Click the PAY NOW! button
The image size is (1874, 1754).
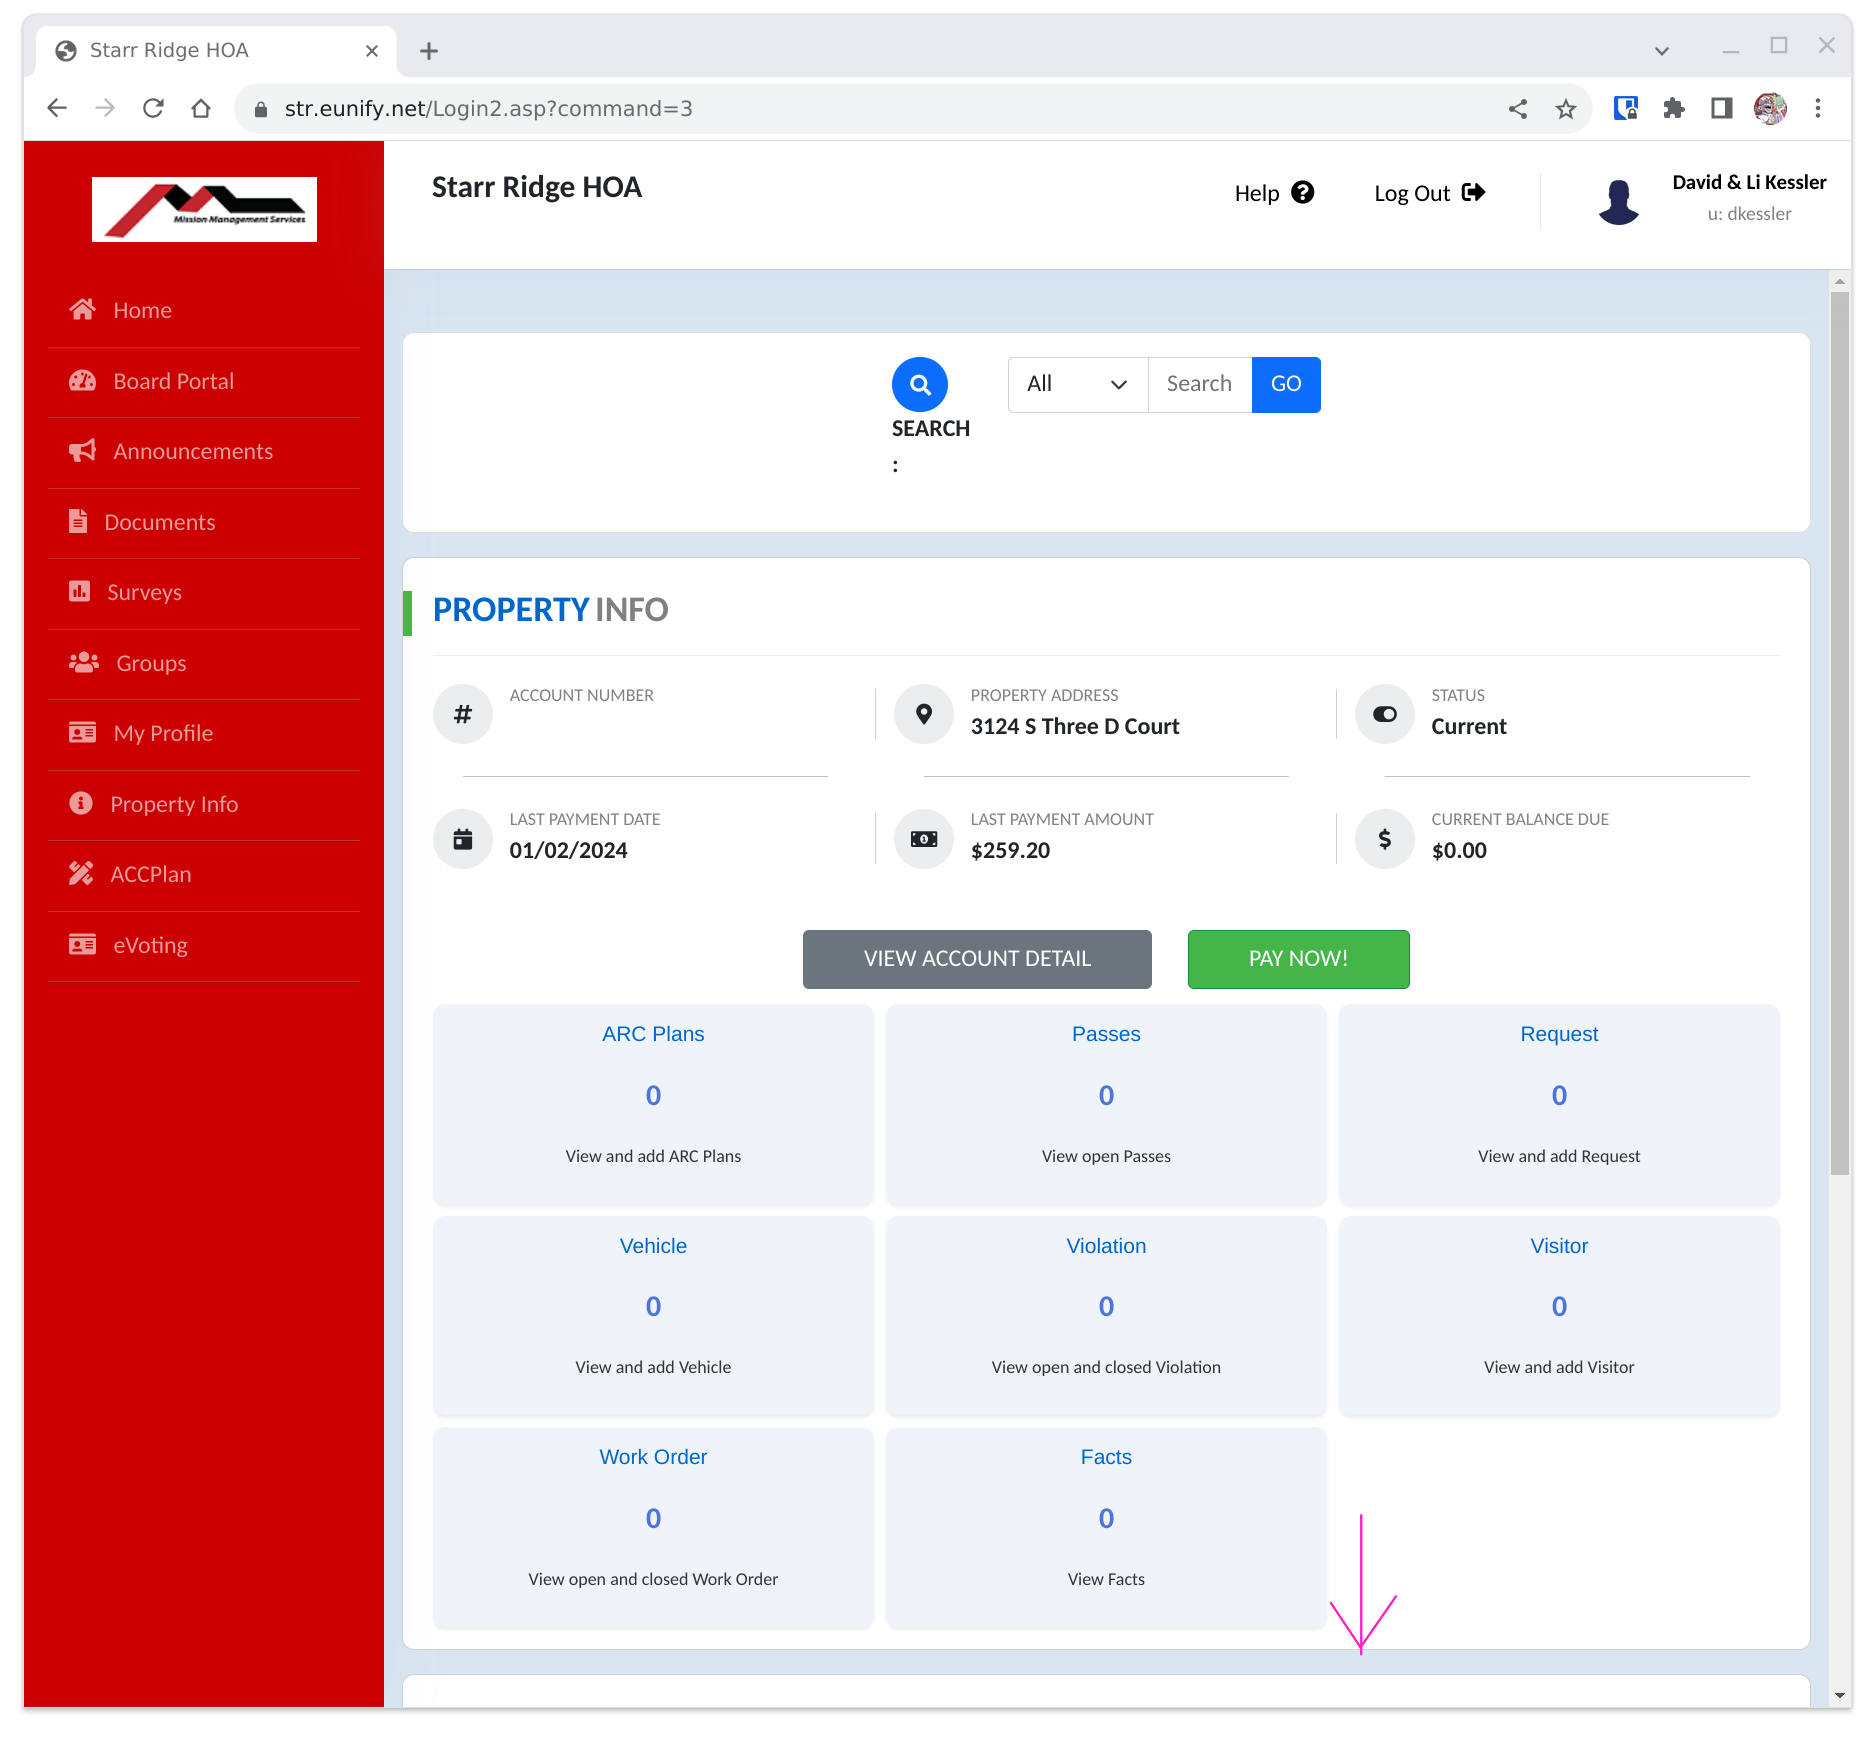point(1297,958)
